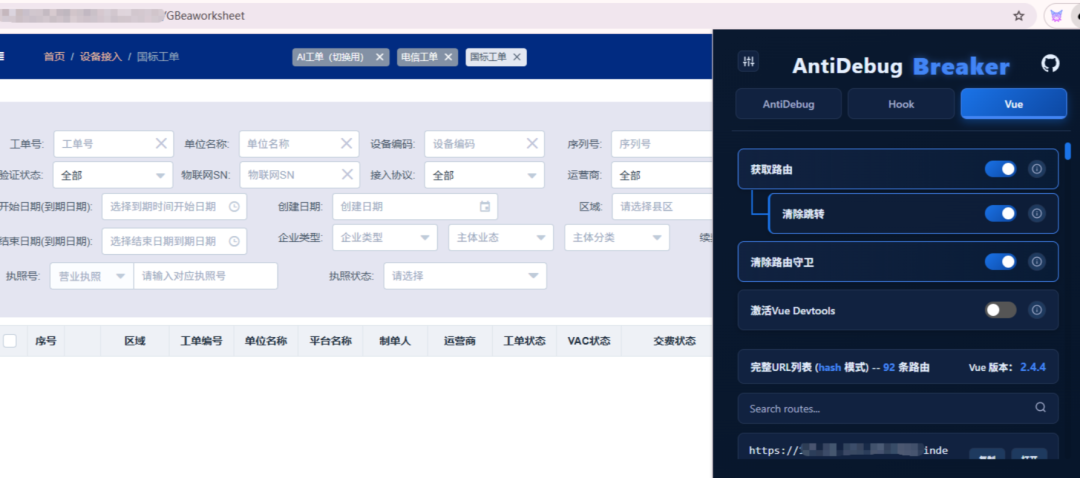Clear the 工单号 field with X icon

pos(160,143)
